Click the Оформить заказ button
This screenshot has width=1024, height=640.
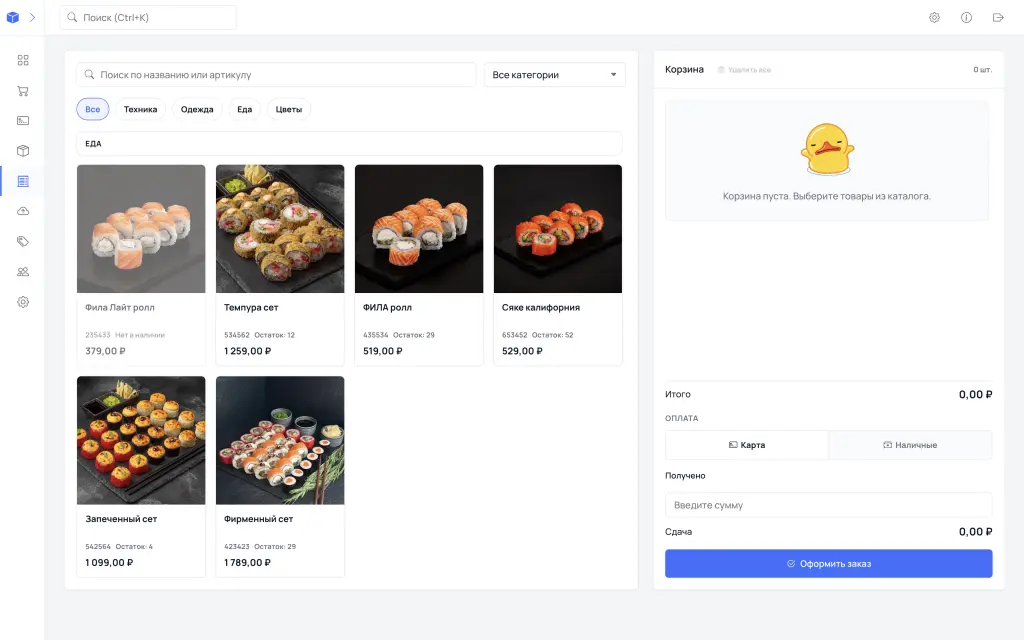tap(829, 564)
